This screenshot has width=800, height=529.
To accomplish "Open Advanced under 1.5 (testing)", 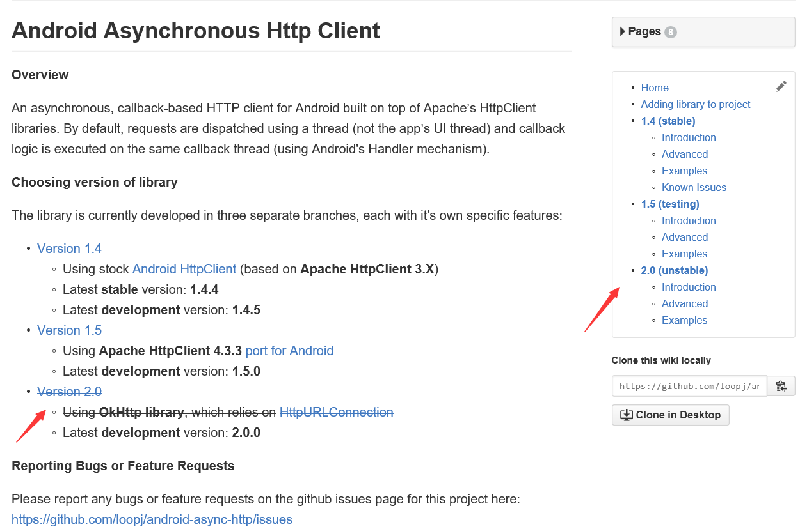I will [685, 237].
